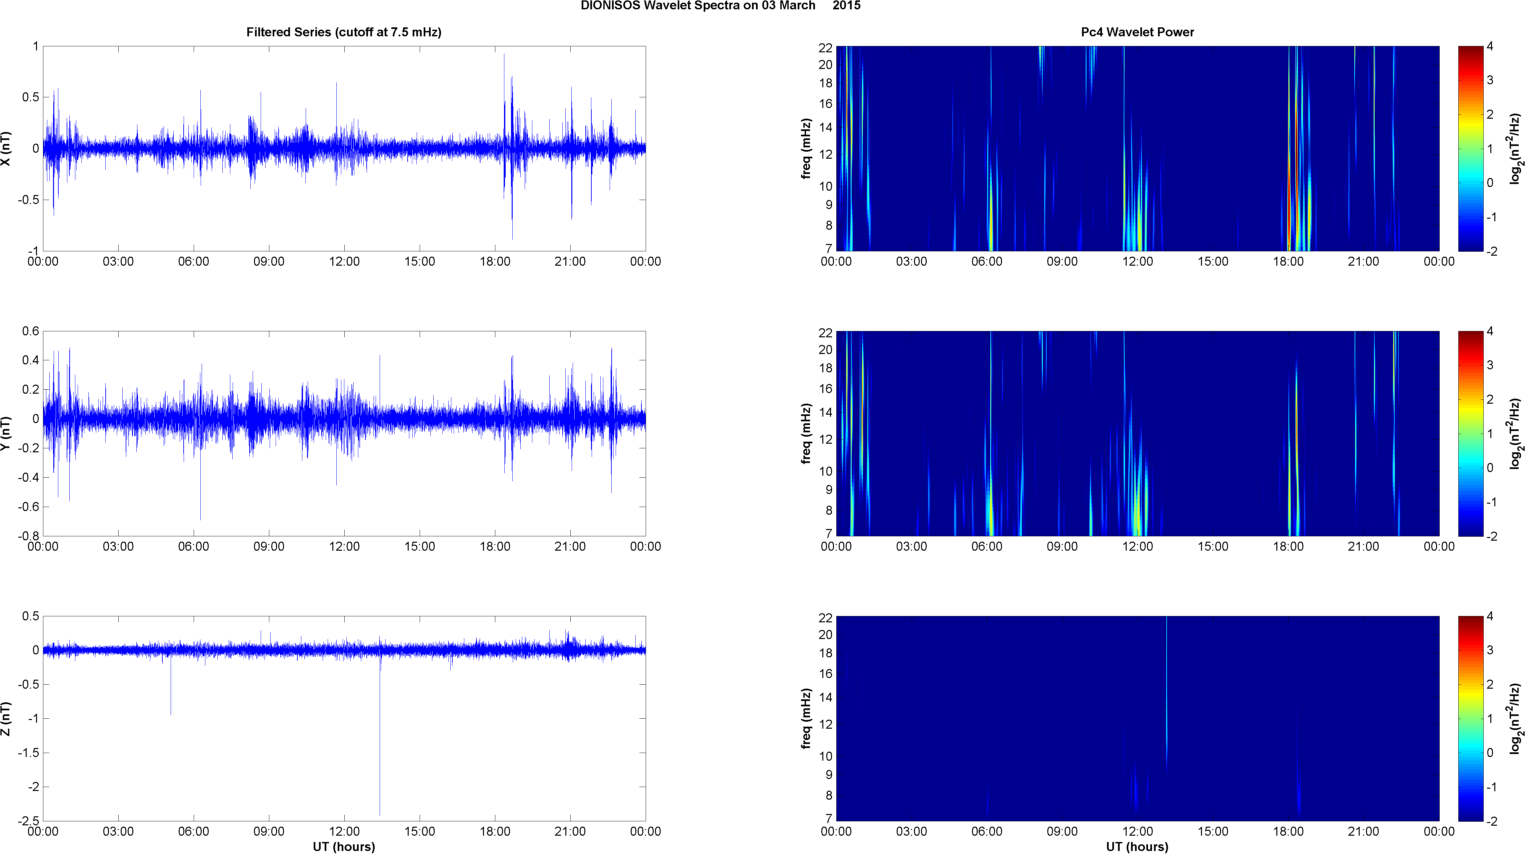The width and height of the screenshot is (1525, 854).
Task: Click the colorbar beside the top spectrogram
Action: pyautogui.click(x=1470, y=148)
